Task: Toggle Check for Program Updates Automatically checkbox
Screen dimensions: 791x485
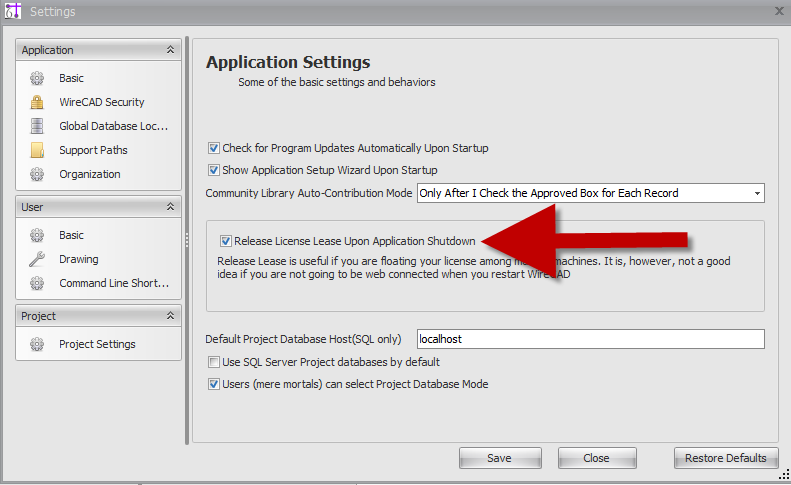Action: (214, 148)
